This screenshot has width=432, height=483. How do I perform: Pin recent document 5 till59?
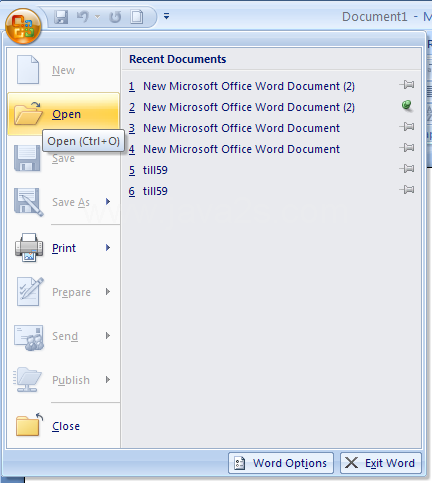click(407, 169)
